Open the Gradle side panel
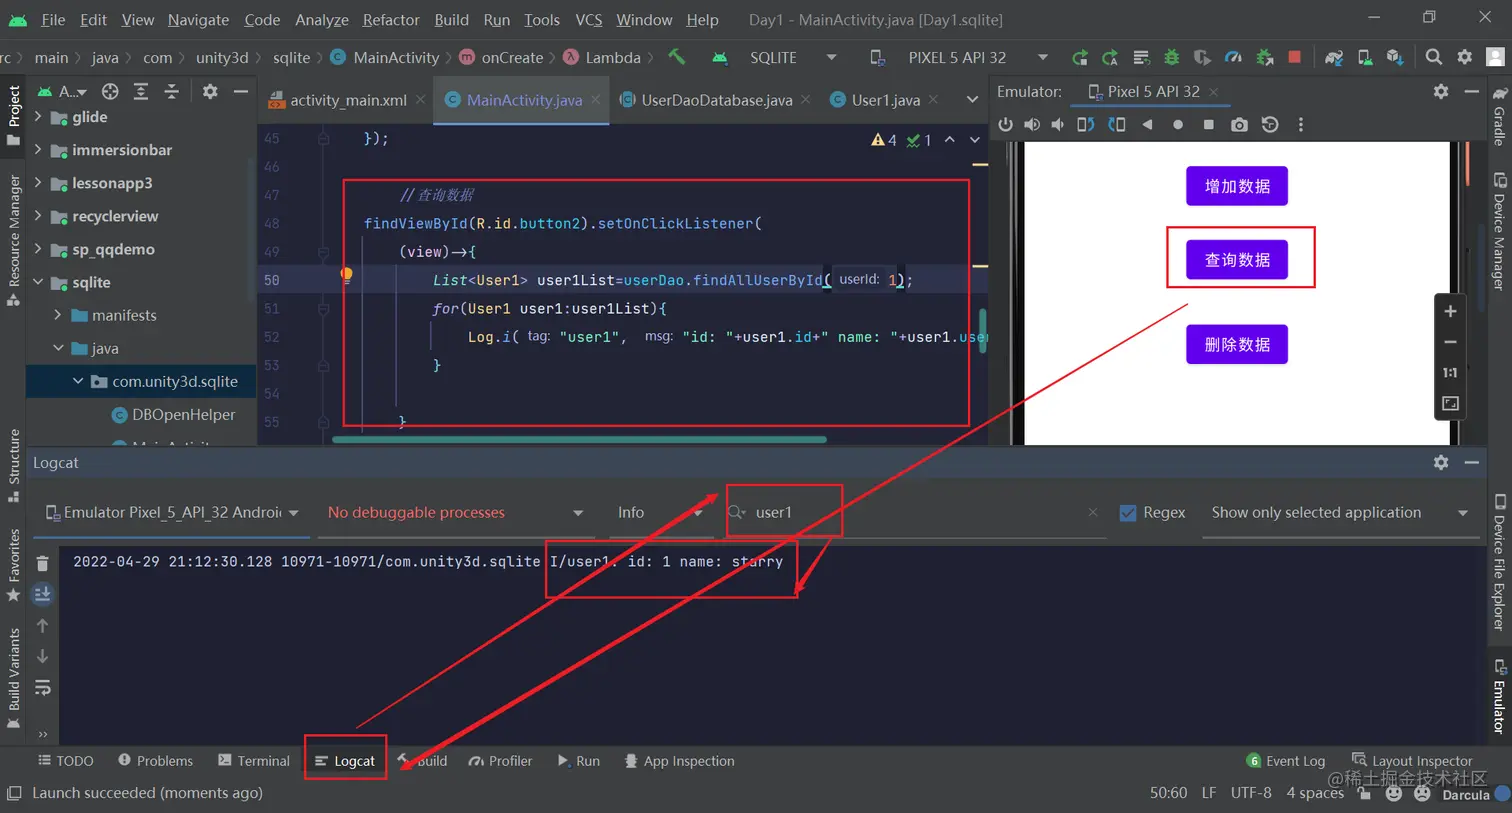The image size is (1512, 813). [1499, 116]
